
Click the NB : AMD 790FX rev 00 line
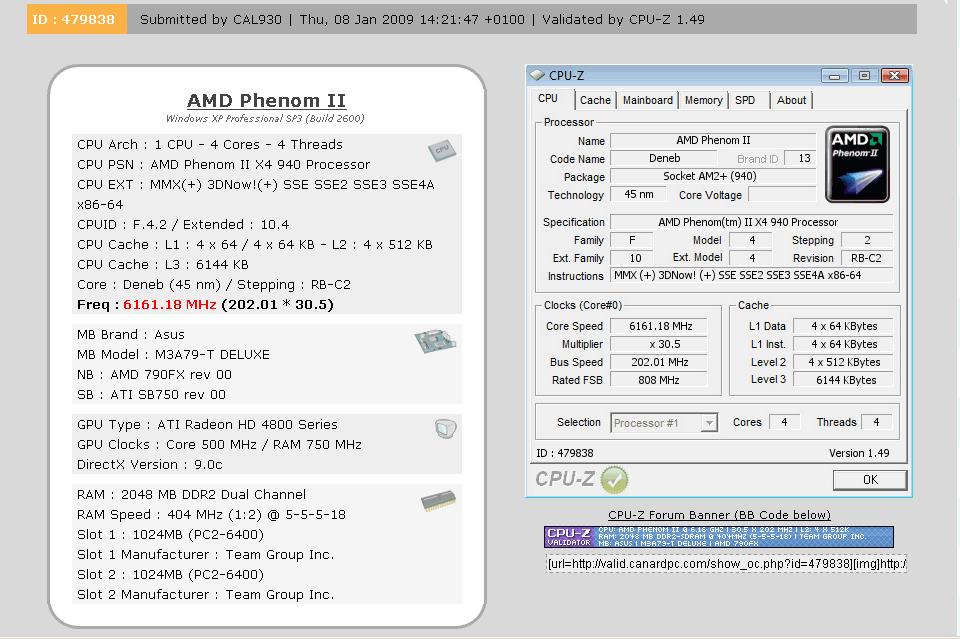point(154,375)
